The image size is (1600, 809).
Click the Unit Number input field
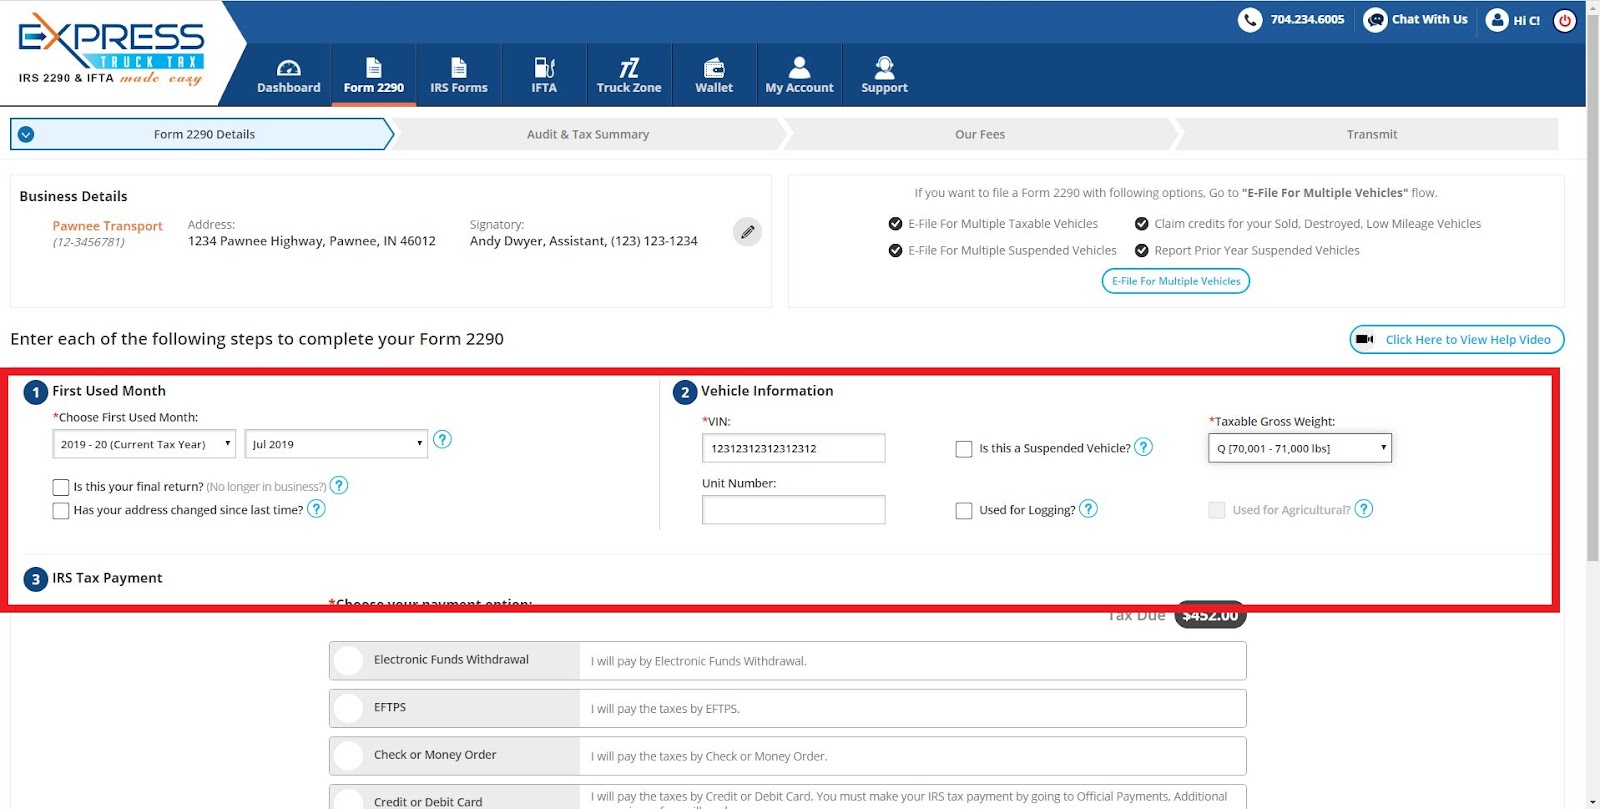pyautogui.click(x=793, y=510)
